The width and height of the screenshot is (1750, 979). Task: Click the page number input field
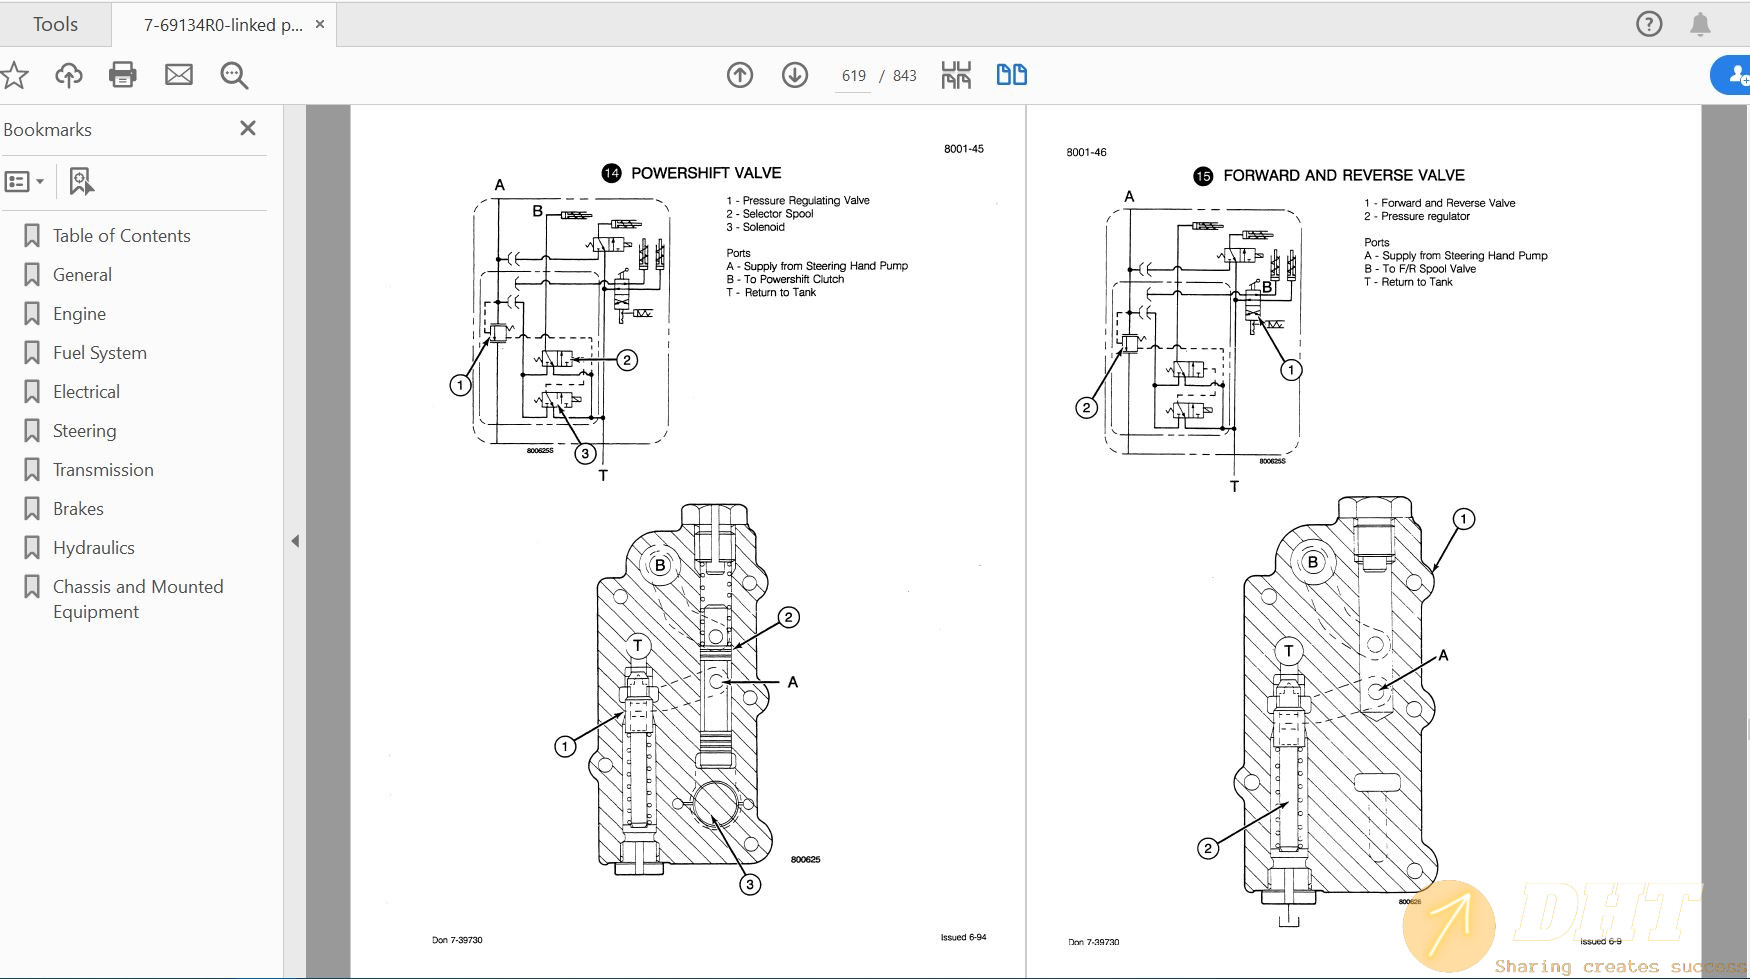(x=853, y=76)
